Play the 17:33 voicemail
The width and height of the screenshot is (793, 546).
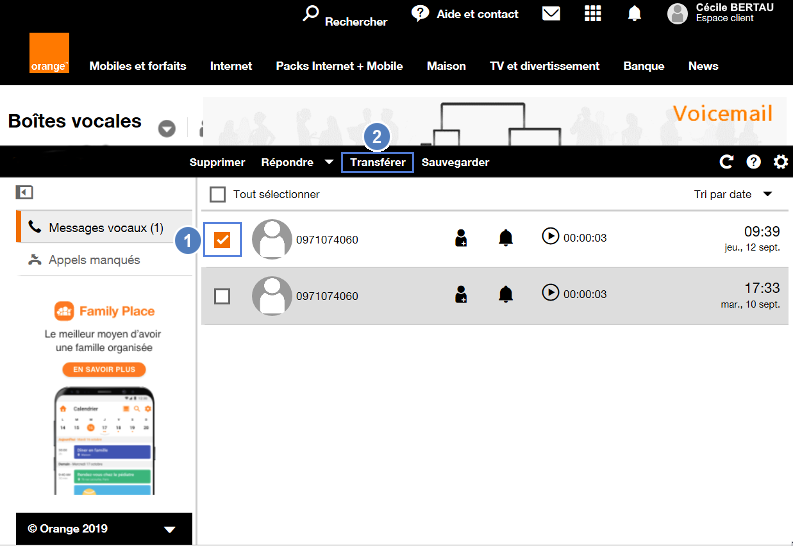point(550,292)
